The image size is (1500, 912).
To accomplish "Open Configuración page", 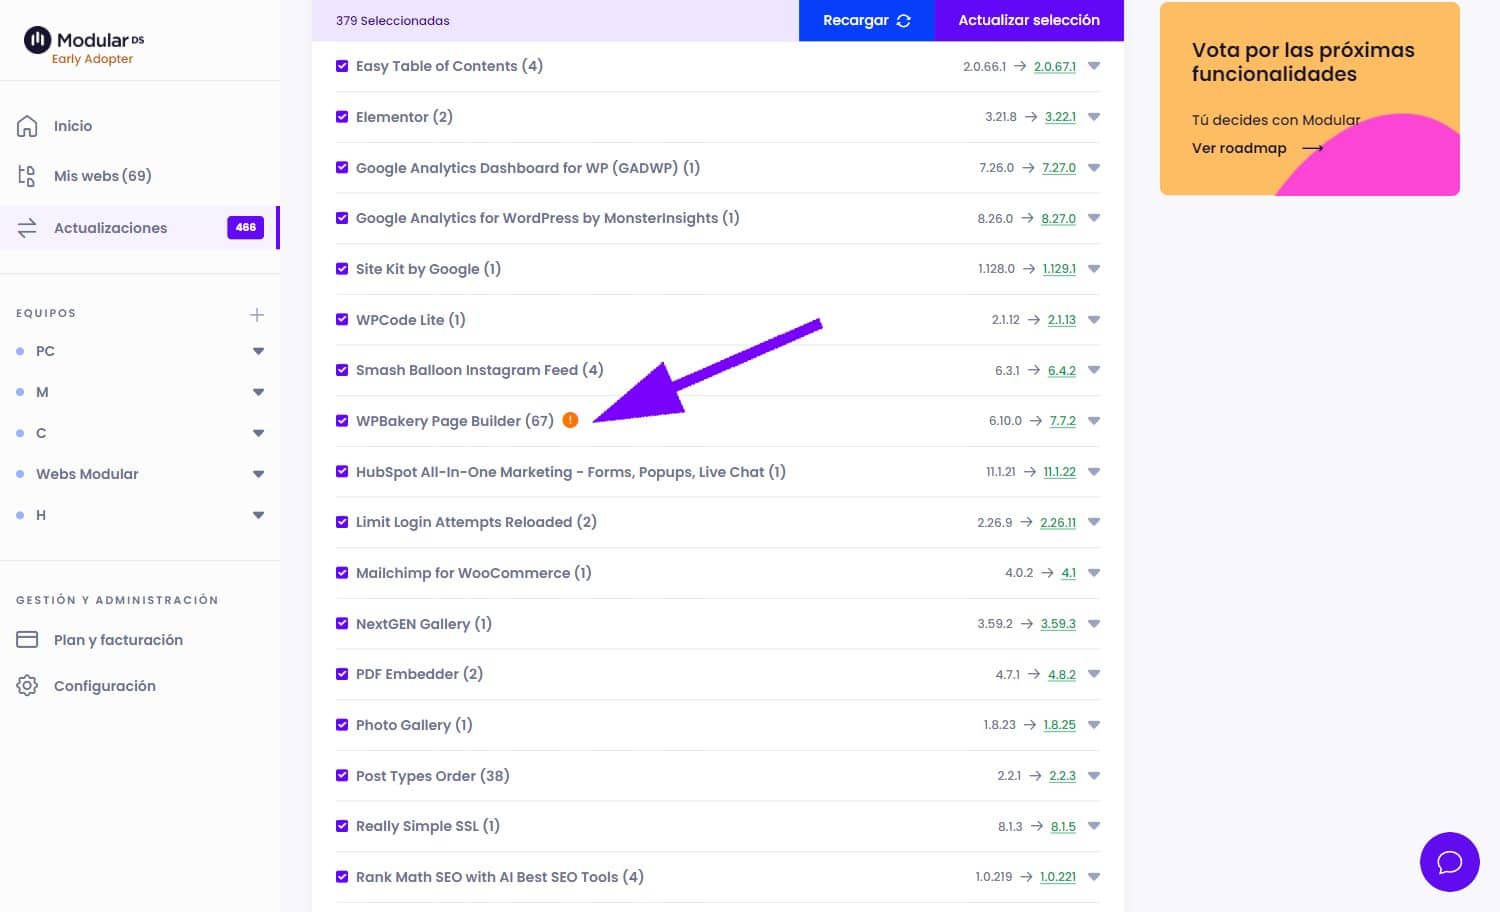I will click(x=105, y=686).
